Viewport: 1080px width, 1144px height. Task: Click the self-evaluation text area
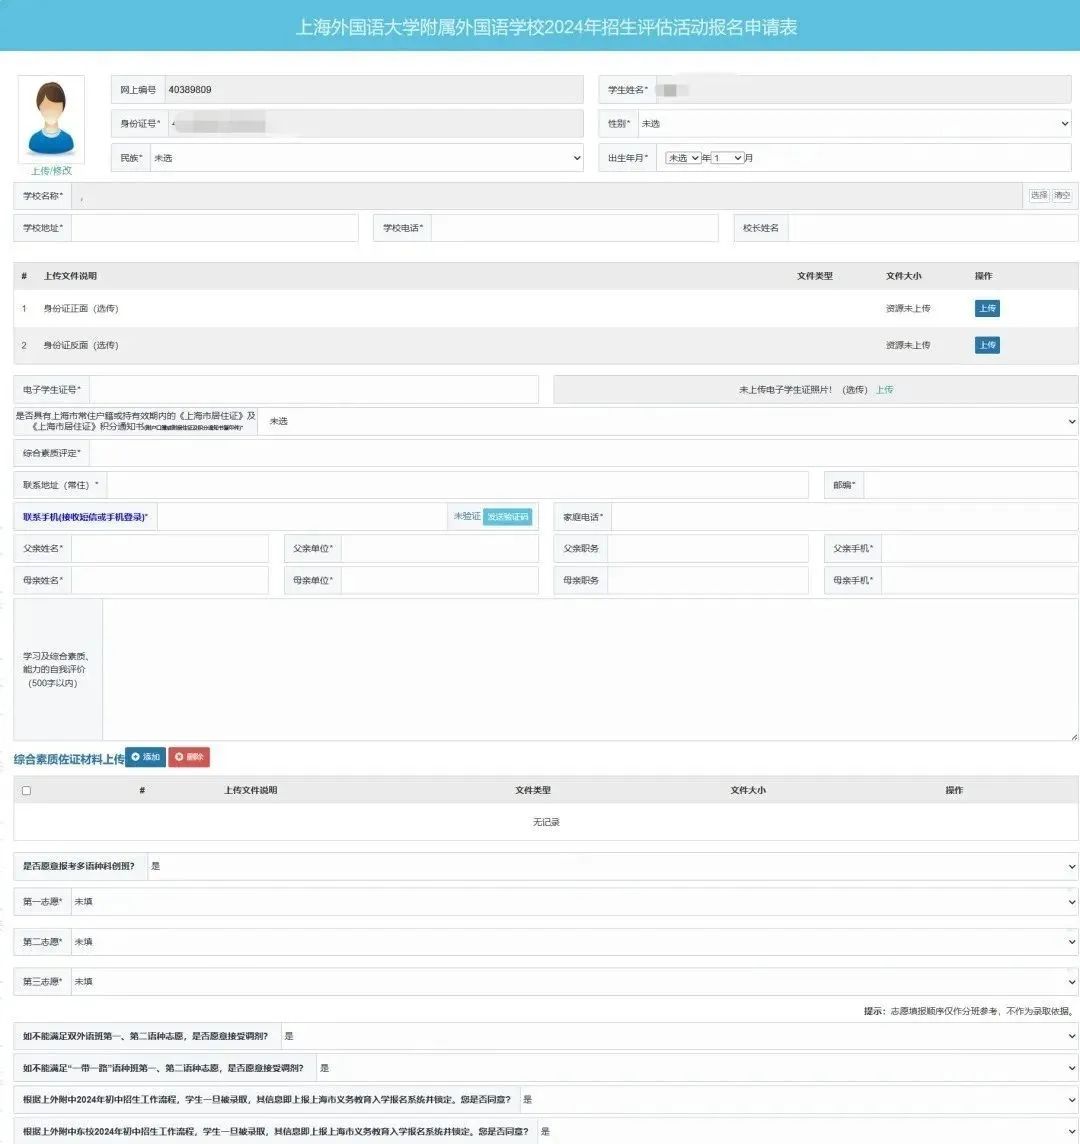point(590,670)
